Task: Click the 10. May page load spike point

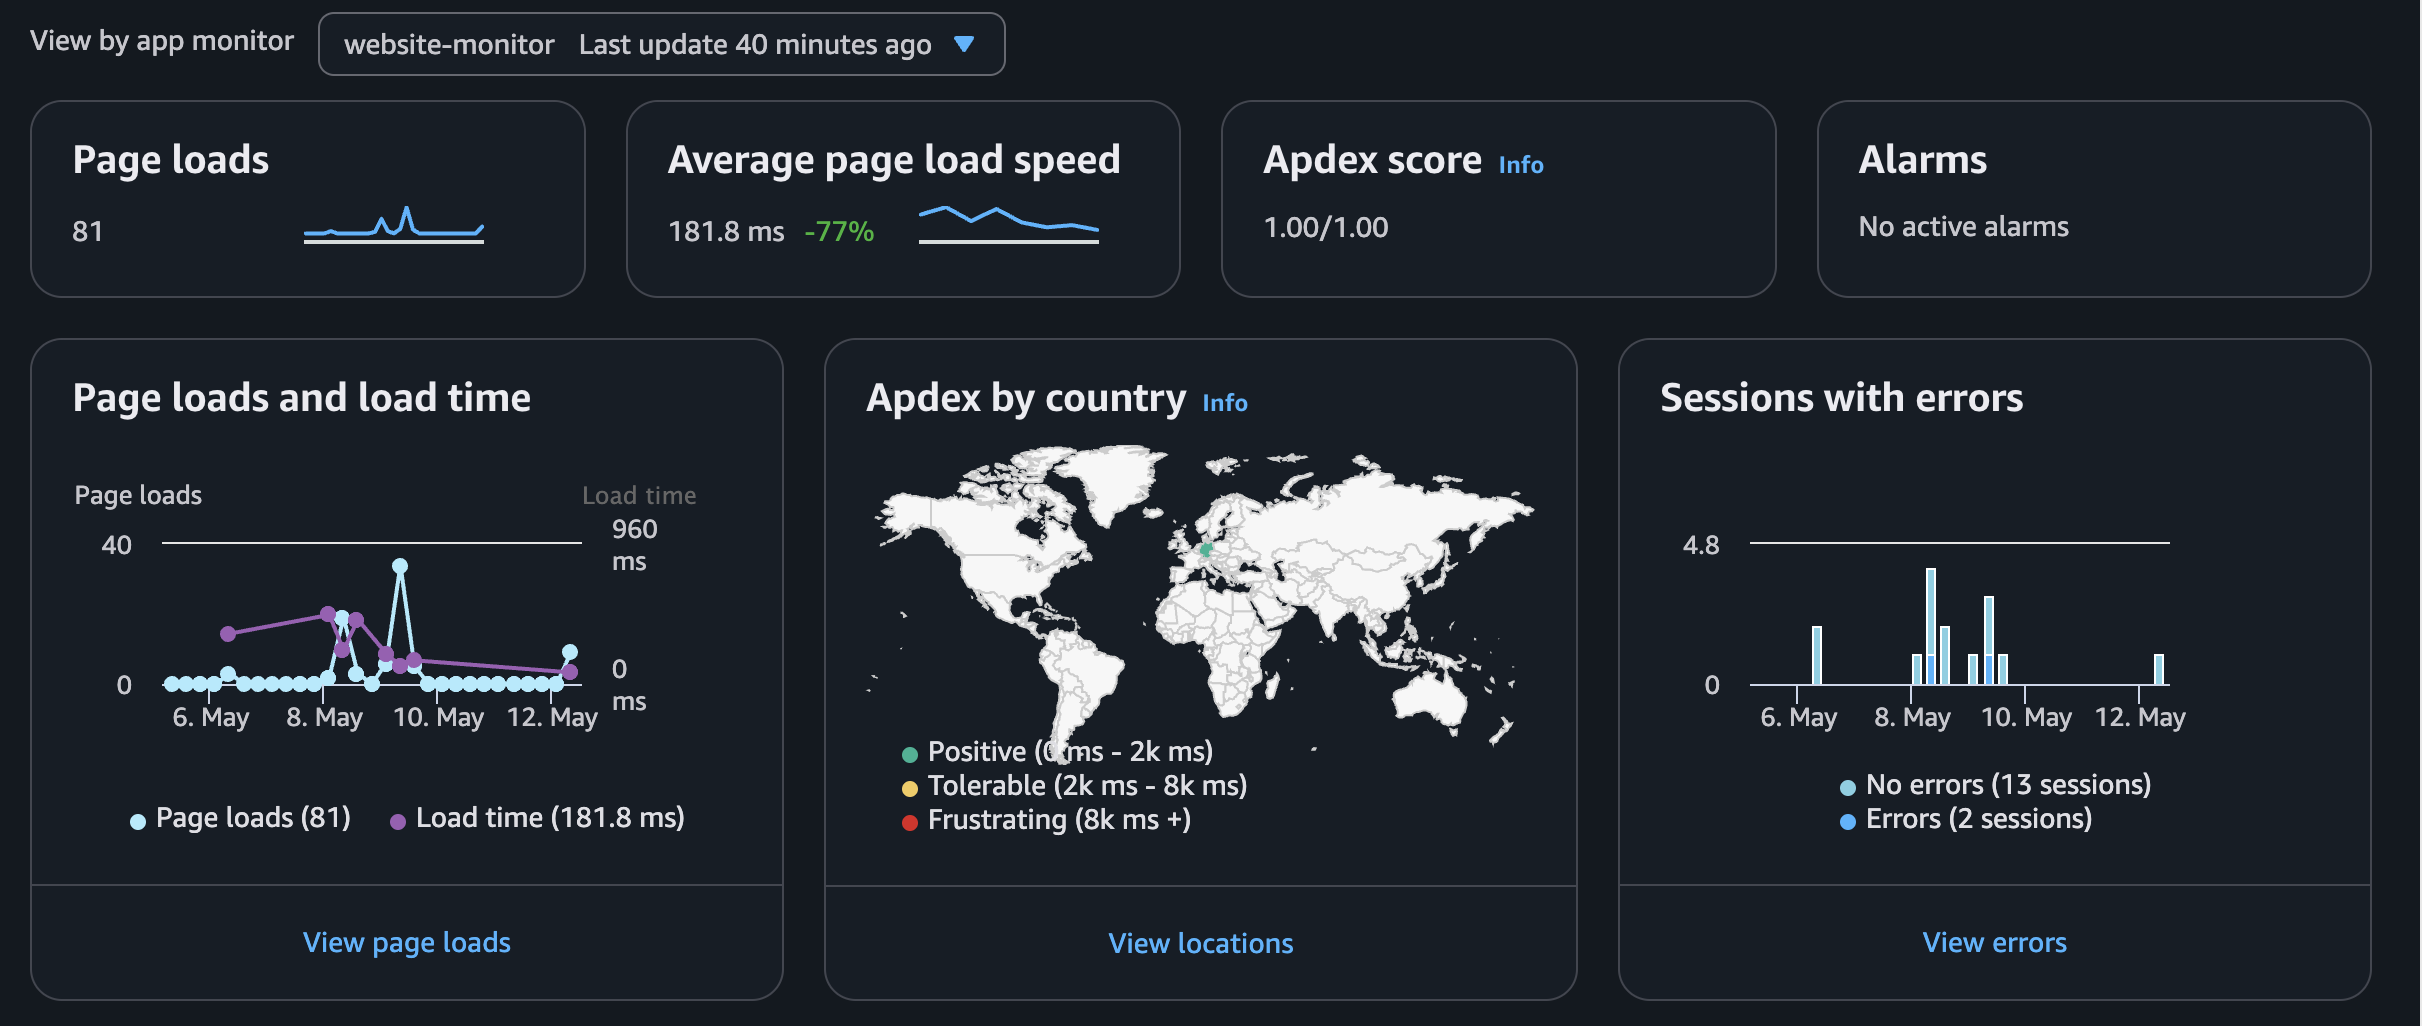Action: pos(401,567)
